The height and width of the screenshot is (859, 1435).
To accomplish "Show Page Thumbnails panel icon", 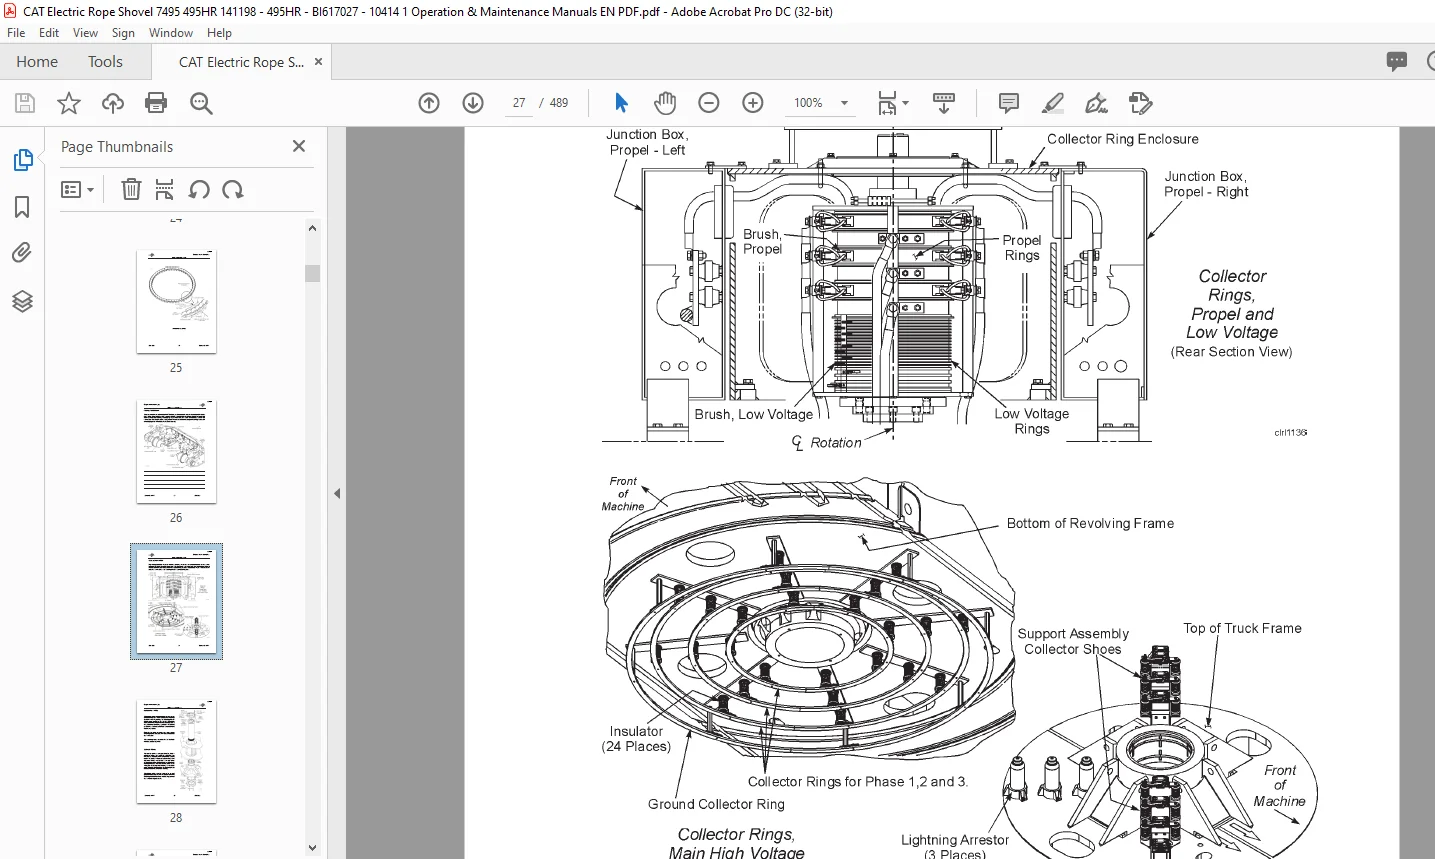I will [x=22, y=160].
